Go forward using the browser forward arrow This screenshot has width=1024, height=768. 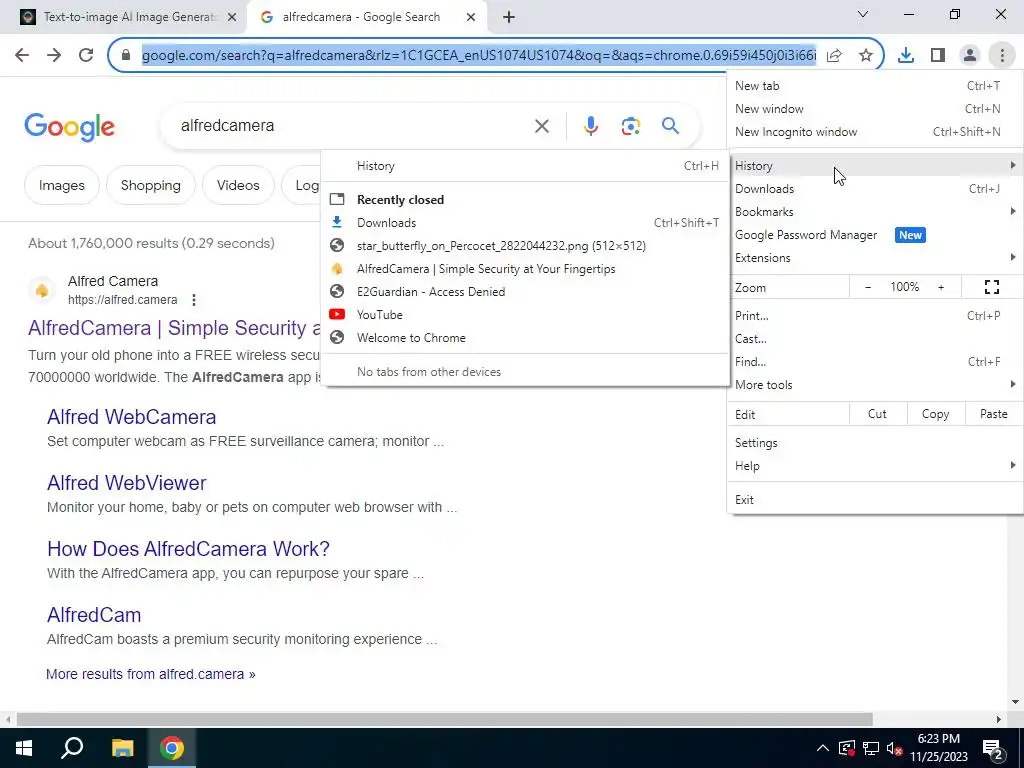click(54, 55)
